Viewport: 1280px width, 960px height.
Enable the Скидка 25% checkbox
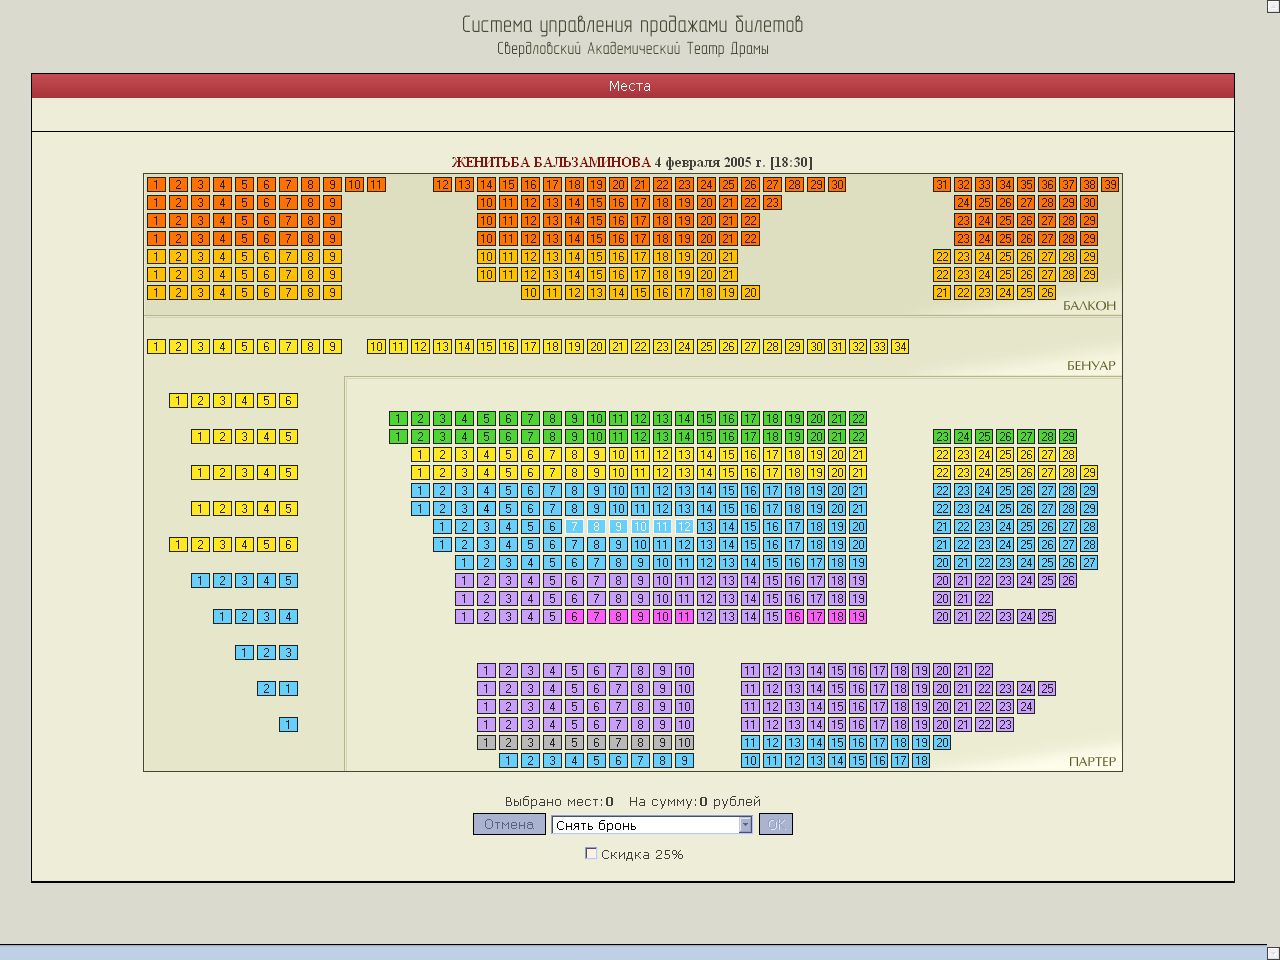(x=591, y=853)
